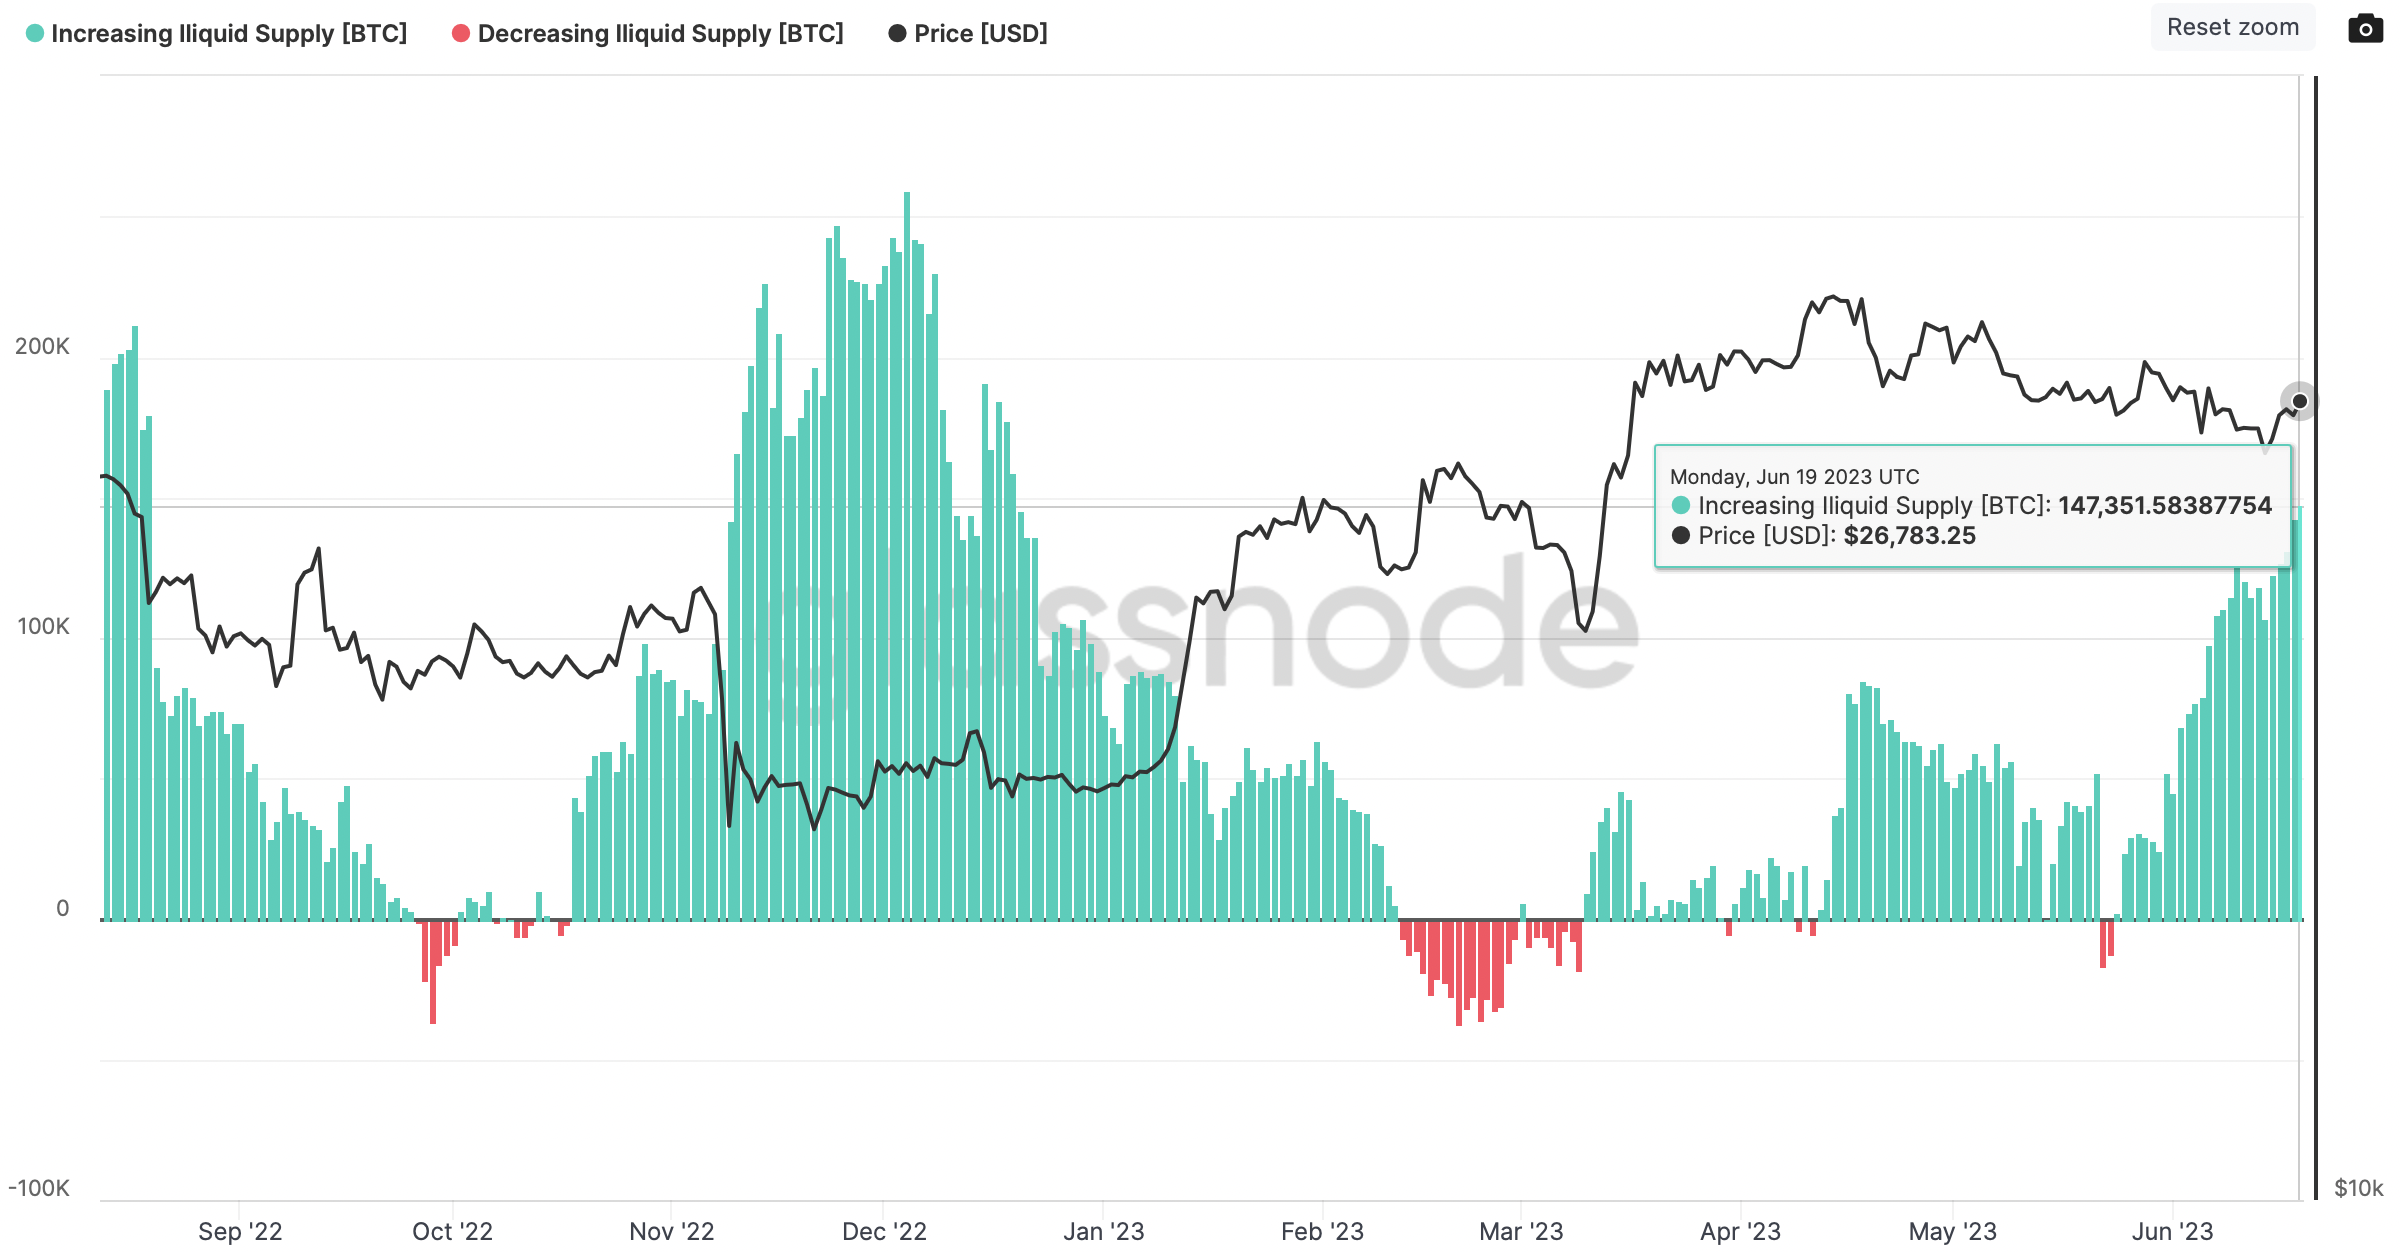Click the highlighted price point marker
The height and width of the screenshot is (1252, 2400).
(2299, 401)
